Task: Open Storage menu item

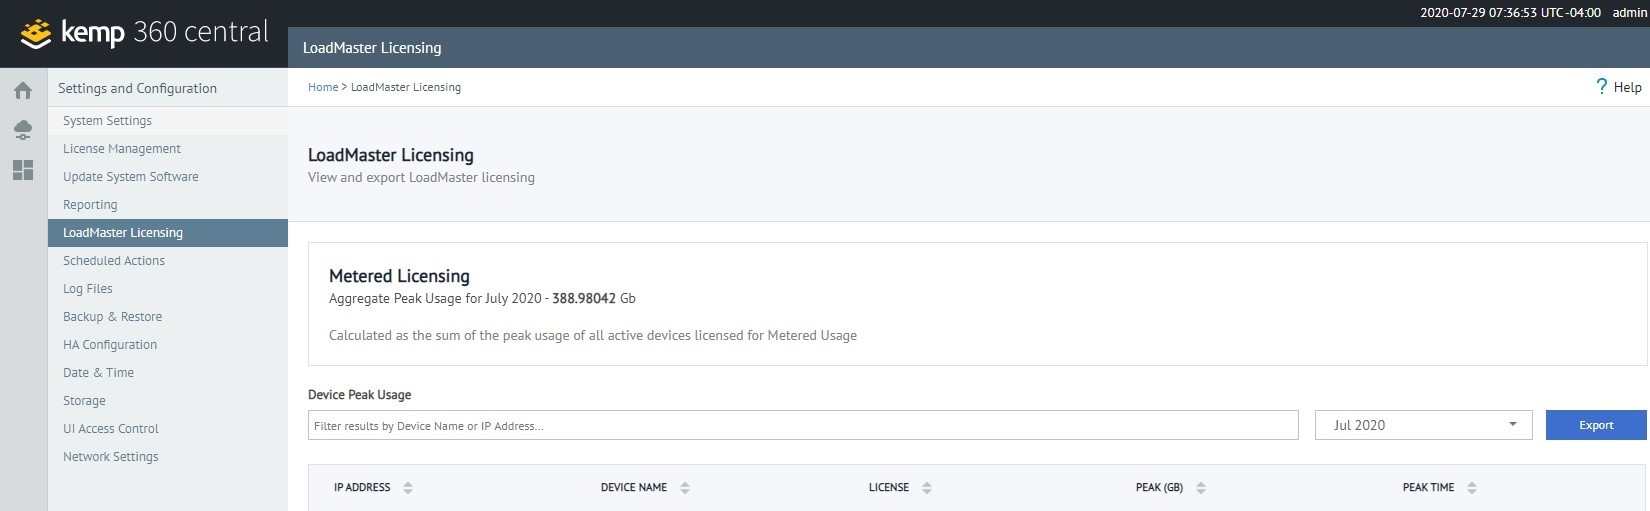Action: 168,401
